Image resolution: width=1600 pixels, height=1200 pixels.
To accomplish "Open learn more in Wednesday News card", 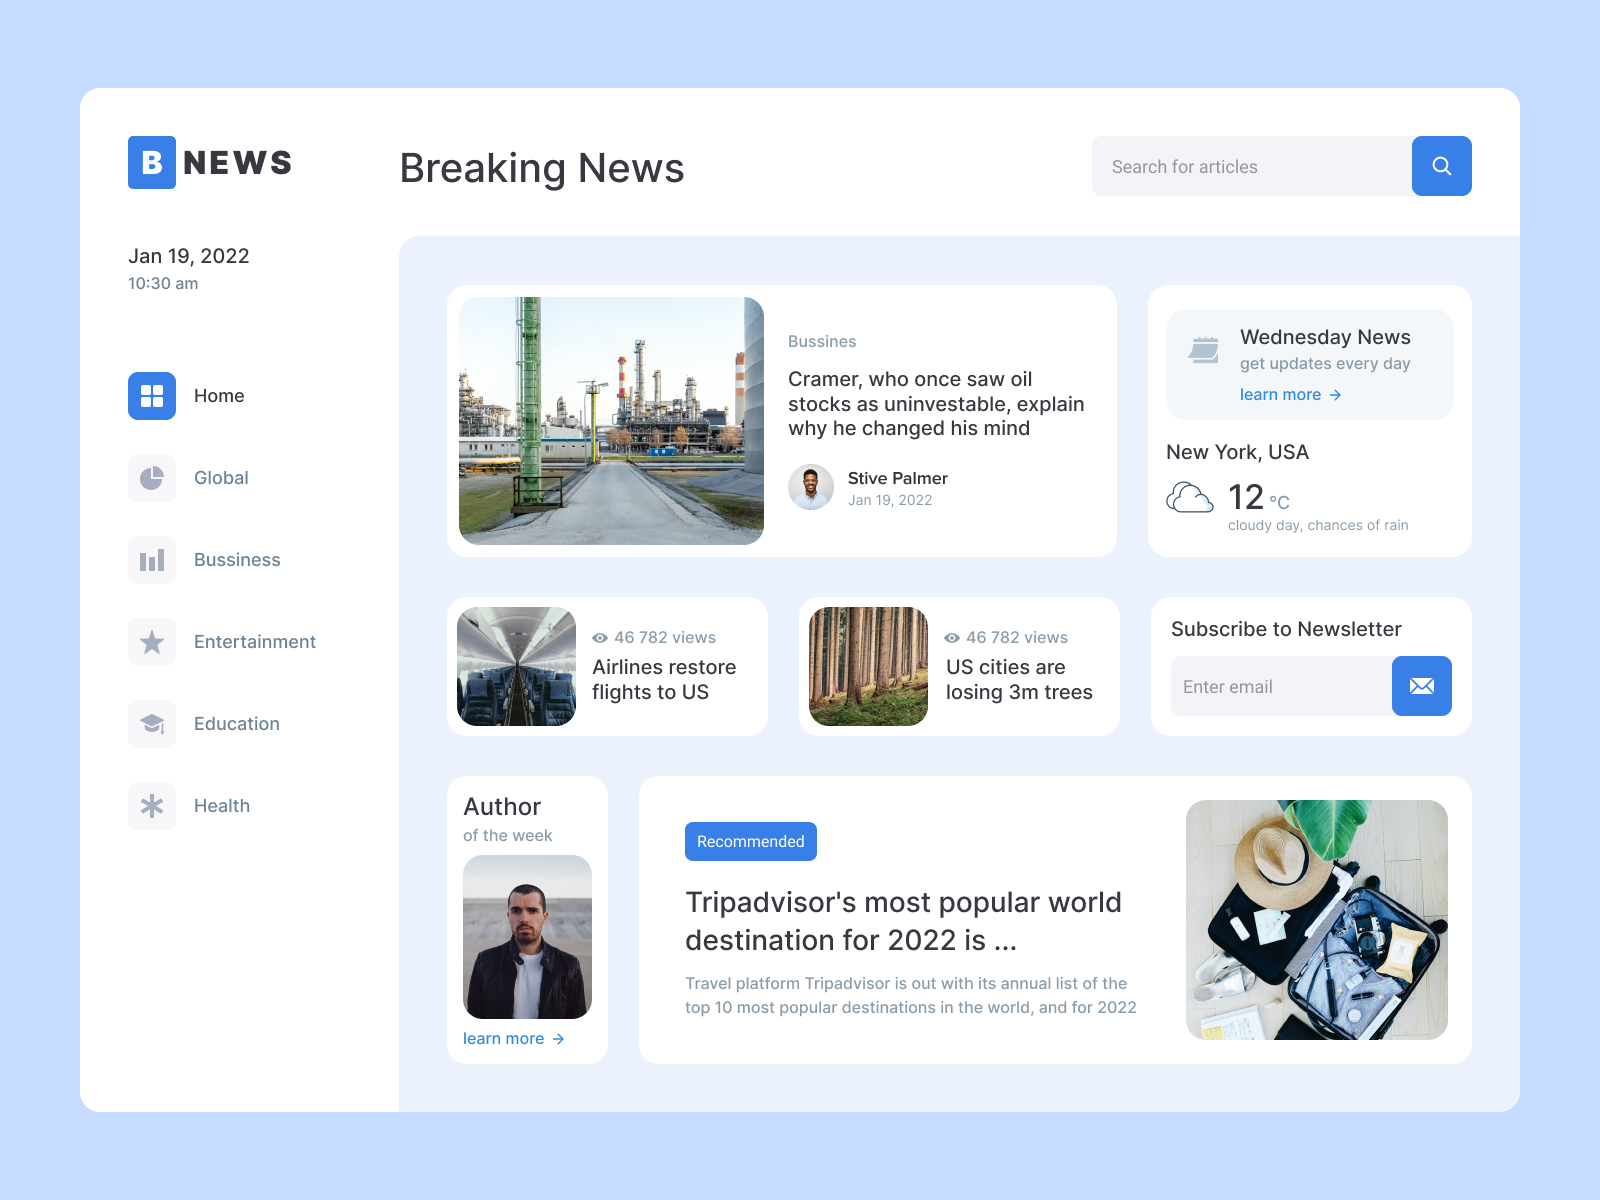I will 1281,394.
